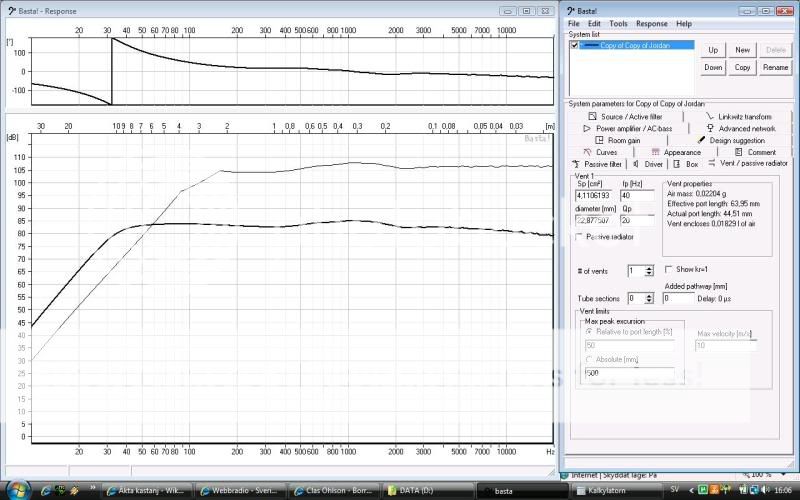The height and width of the screenshot is (500, 800).
Task: Click the number of vents spinner arrows
Action: coord(649,271)
